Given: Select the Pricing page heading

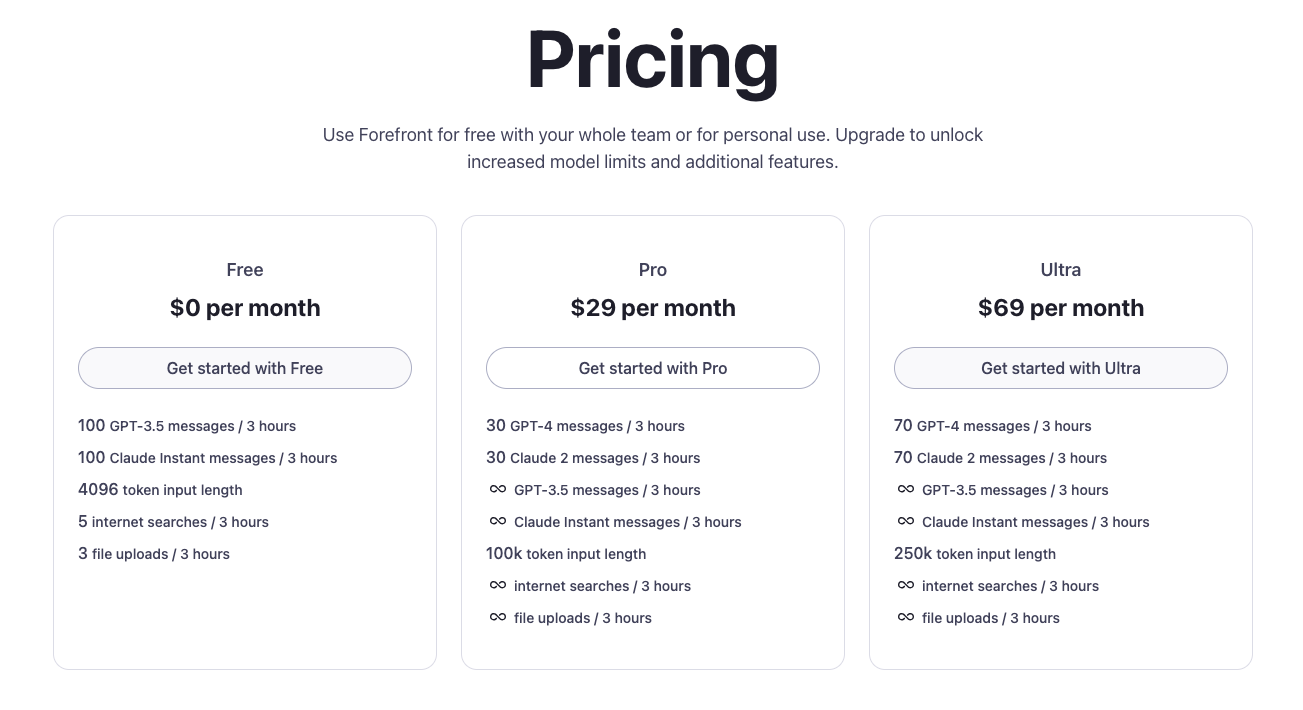Looking at the screenshot, I should click(x=653, y=62).
